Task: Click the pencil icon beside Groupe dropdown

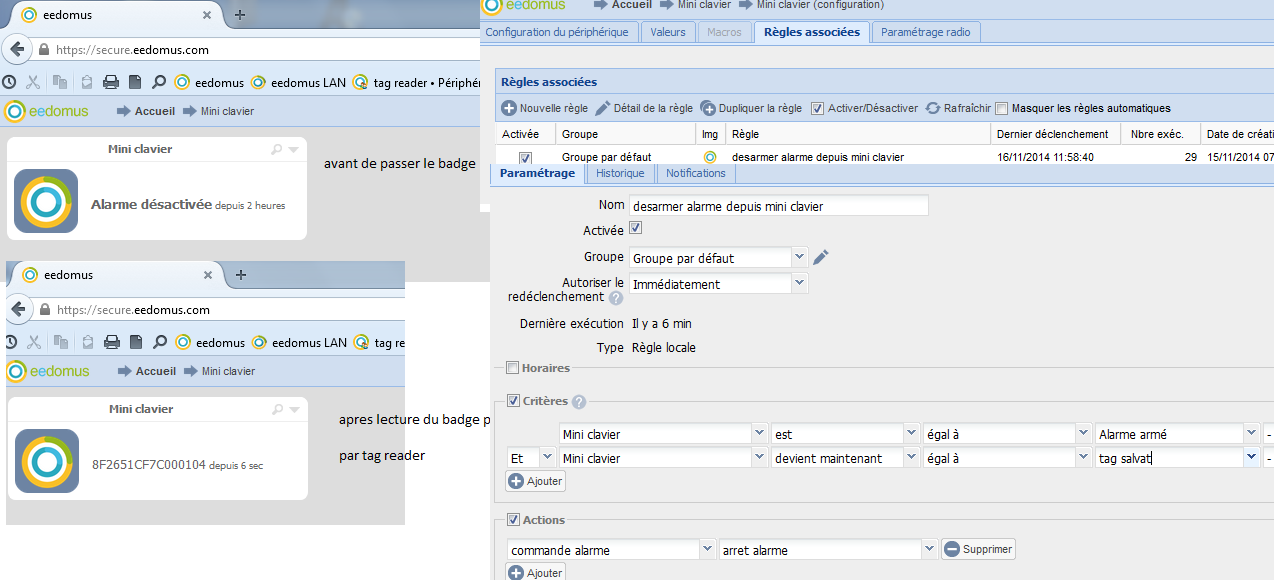Action: [821, 258]
